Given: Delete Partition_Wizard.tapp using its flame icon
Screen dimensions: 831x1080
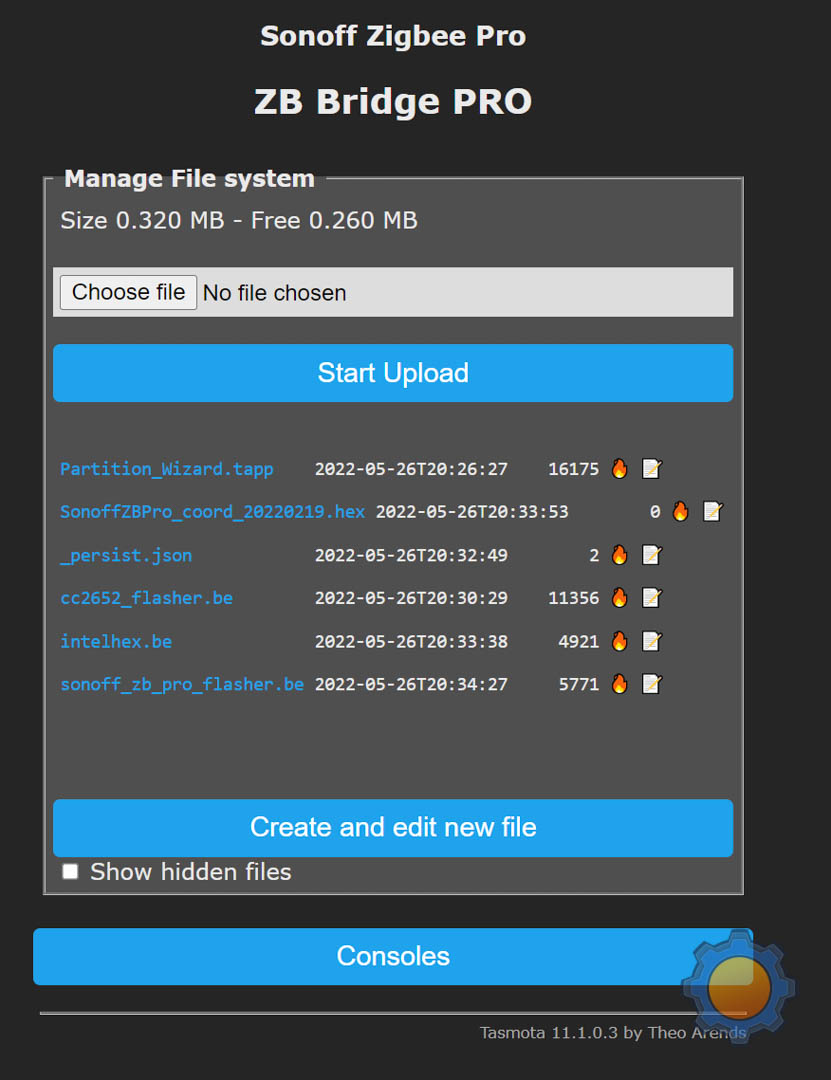Looking at the screenshot, I should tap(619, 468).
